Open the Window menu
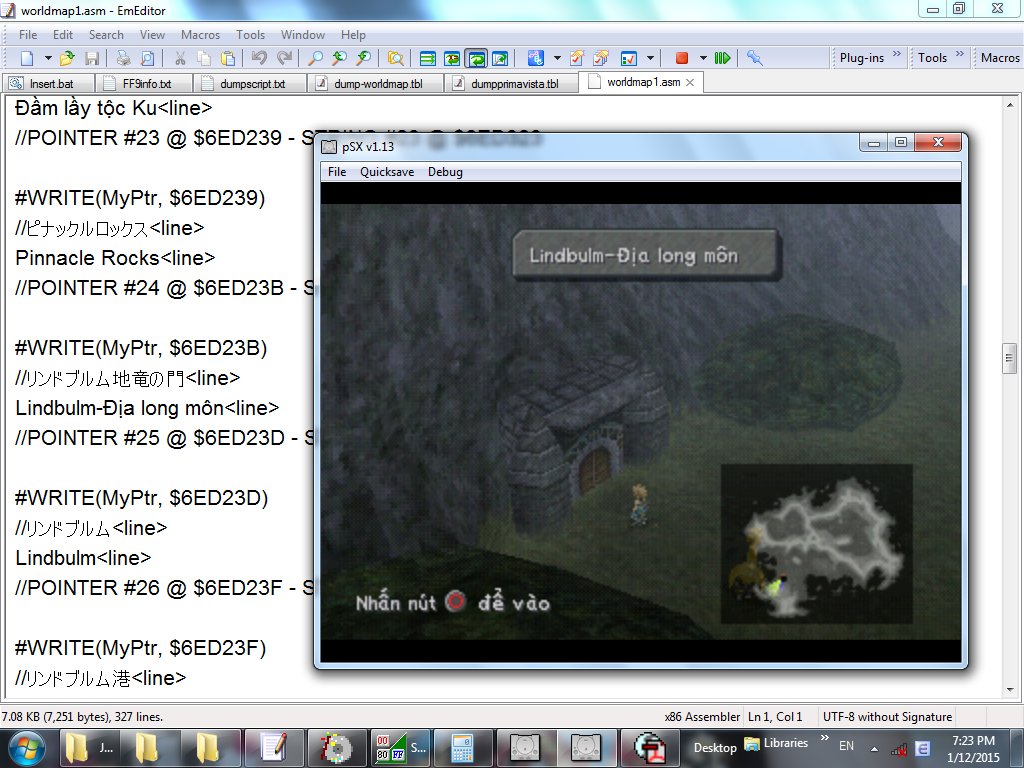 pyautogui.click(x=302, y=35)
